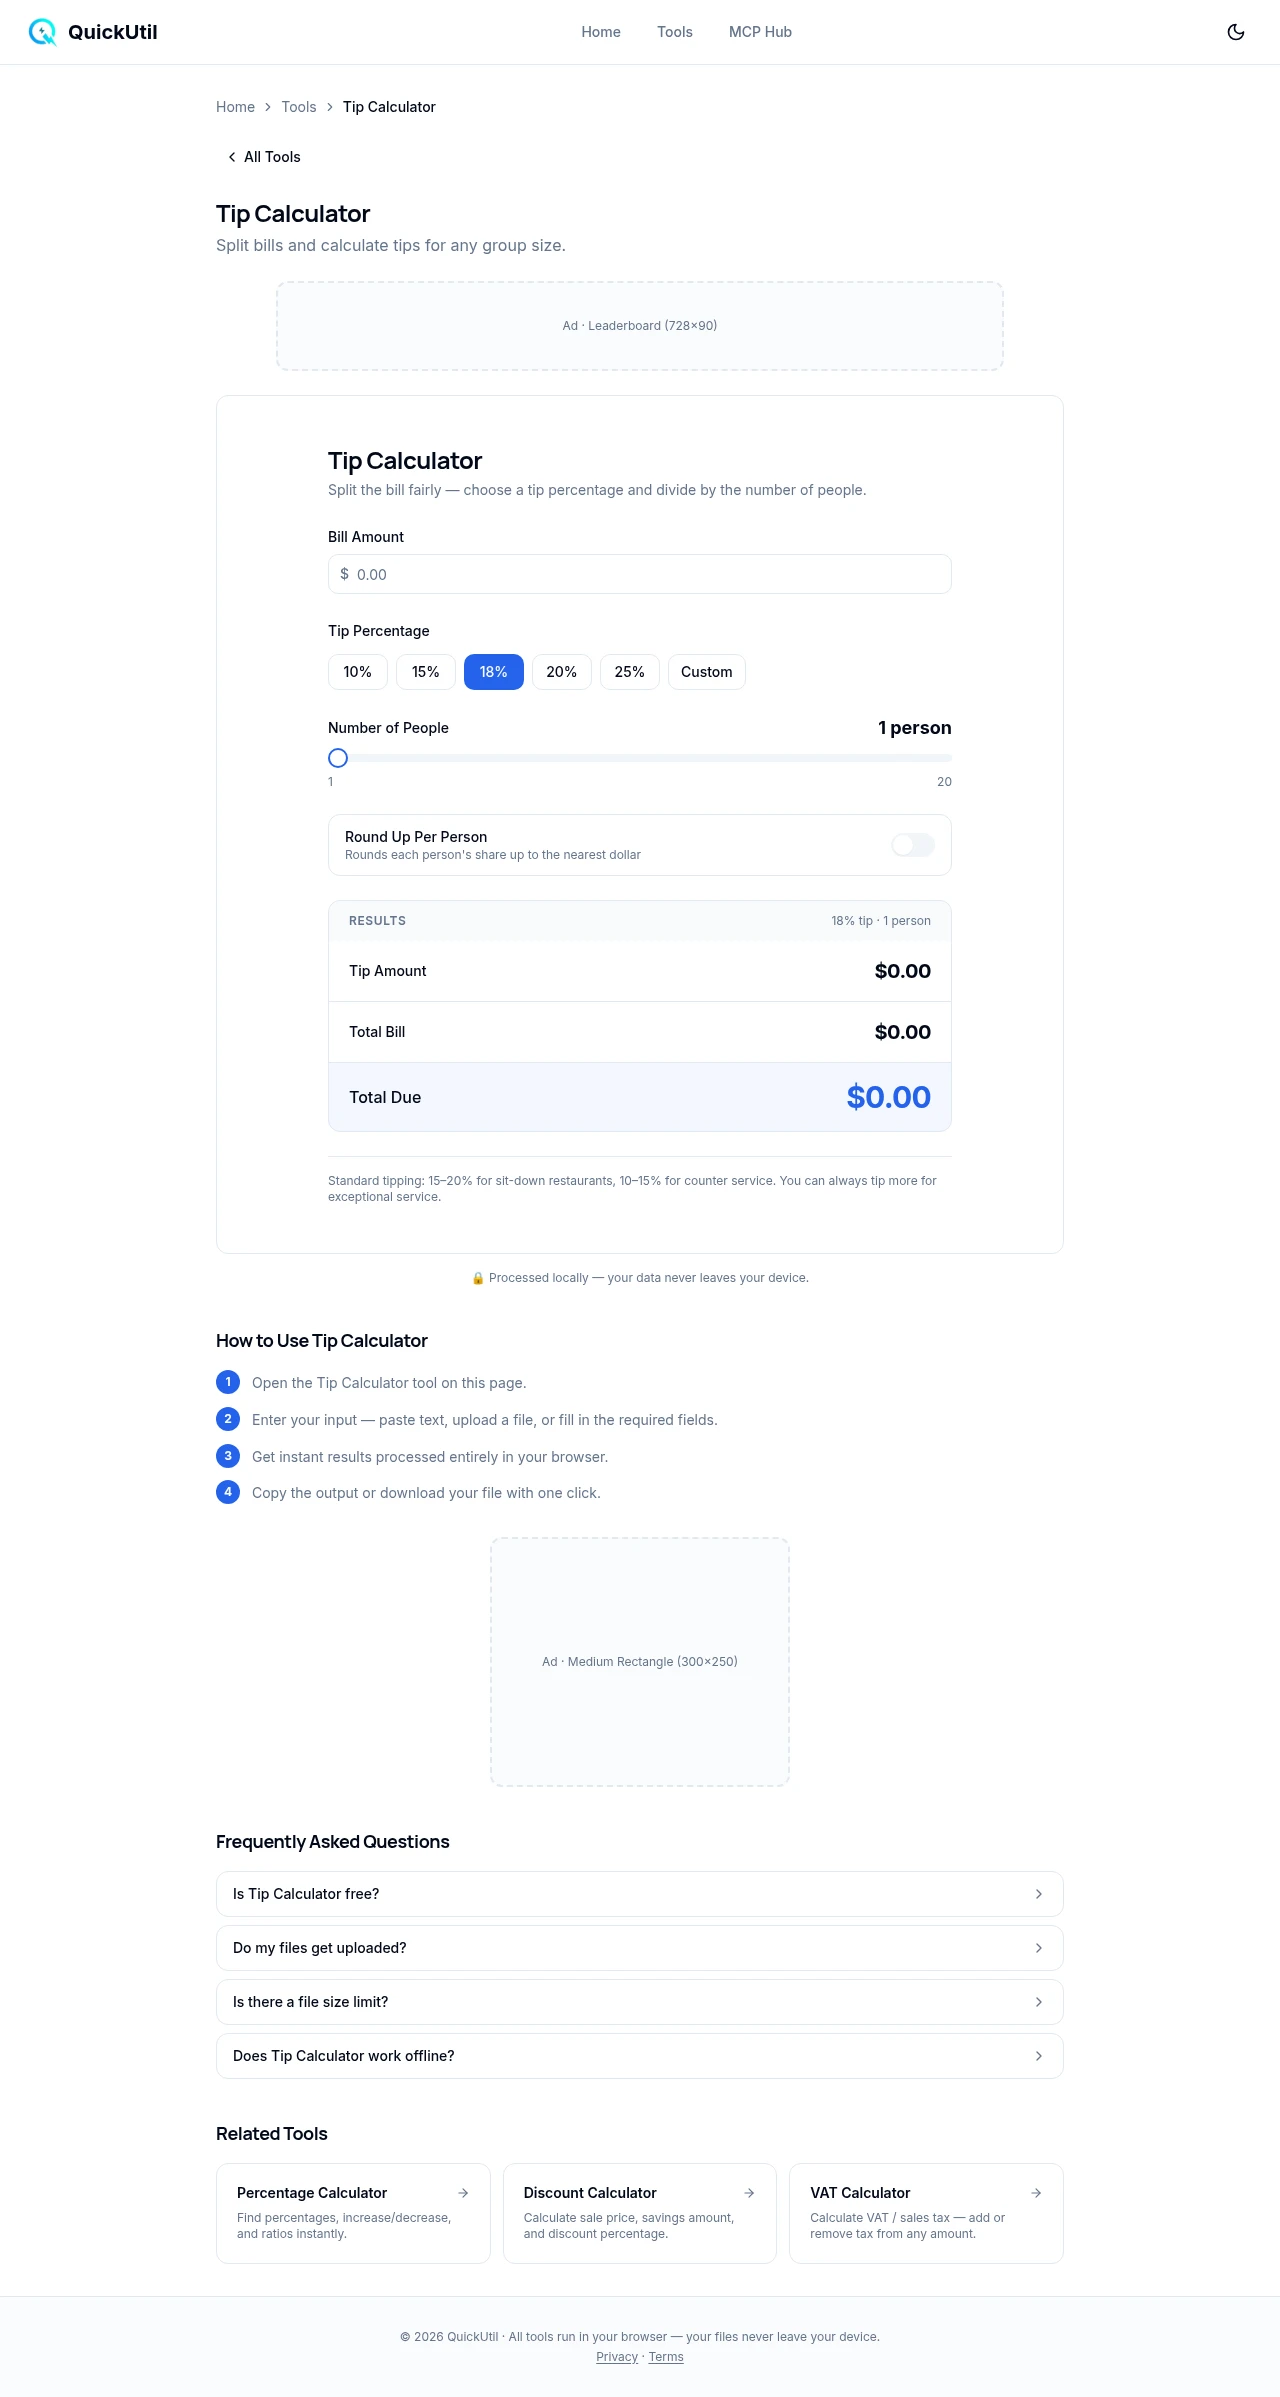Select the 10% tip option
Image resolution: width=1280 pixels, height=2397 pixels.
[x=358, y=672]
